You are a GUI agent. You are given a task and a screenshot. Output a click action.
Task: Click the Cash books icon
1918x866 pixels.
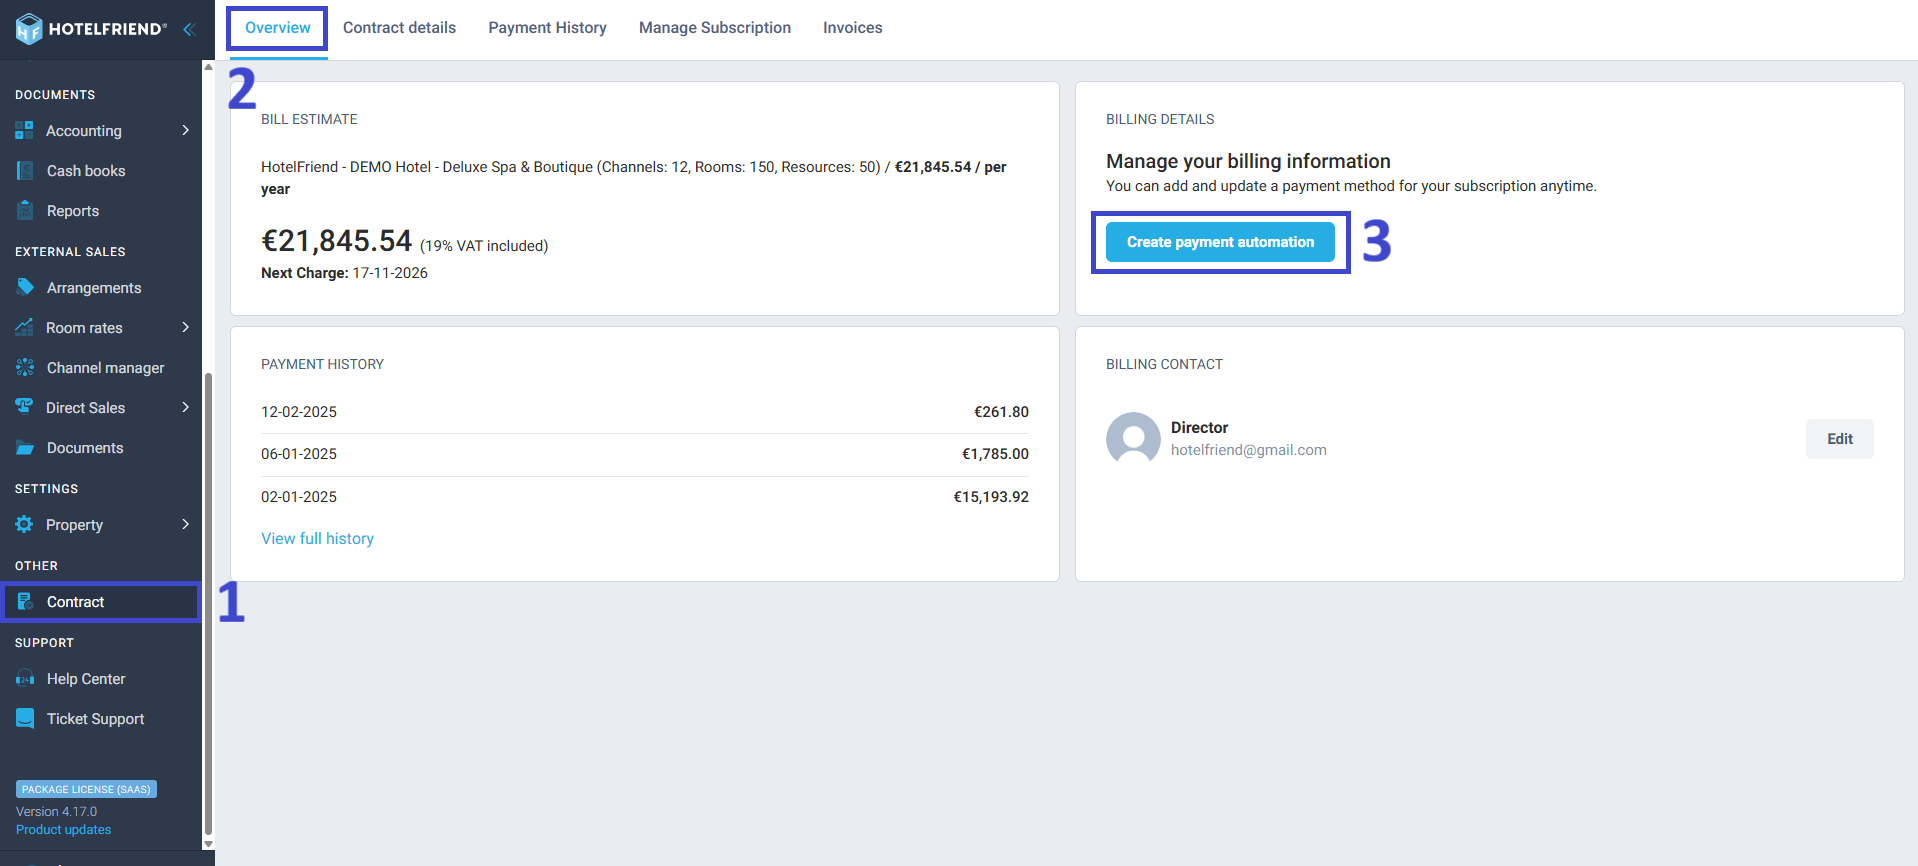tap(25, 170)
